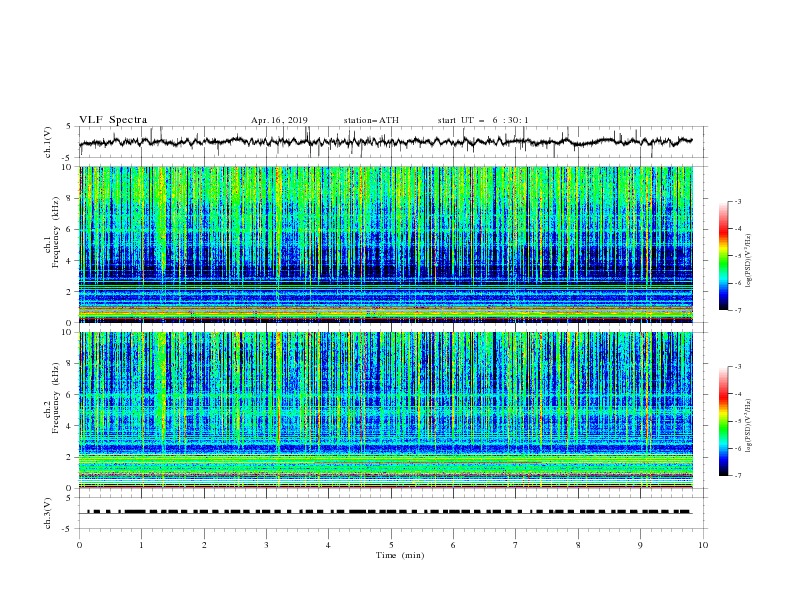Click the "2" kHz tick on ch.2 frequency axis

click(70, 457)
